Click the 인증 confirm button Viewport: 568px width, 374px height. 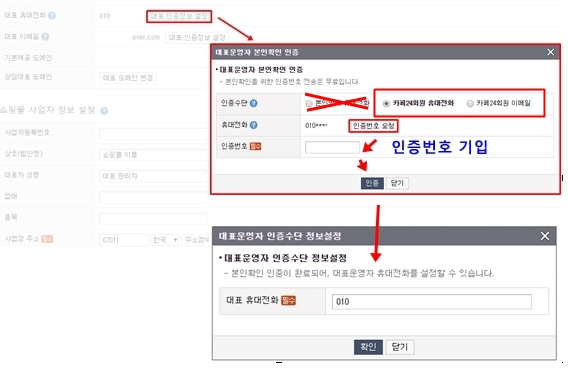(x=372, y=183)
